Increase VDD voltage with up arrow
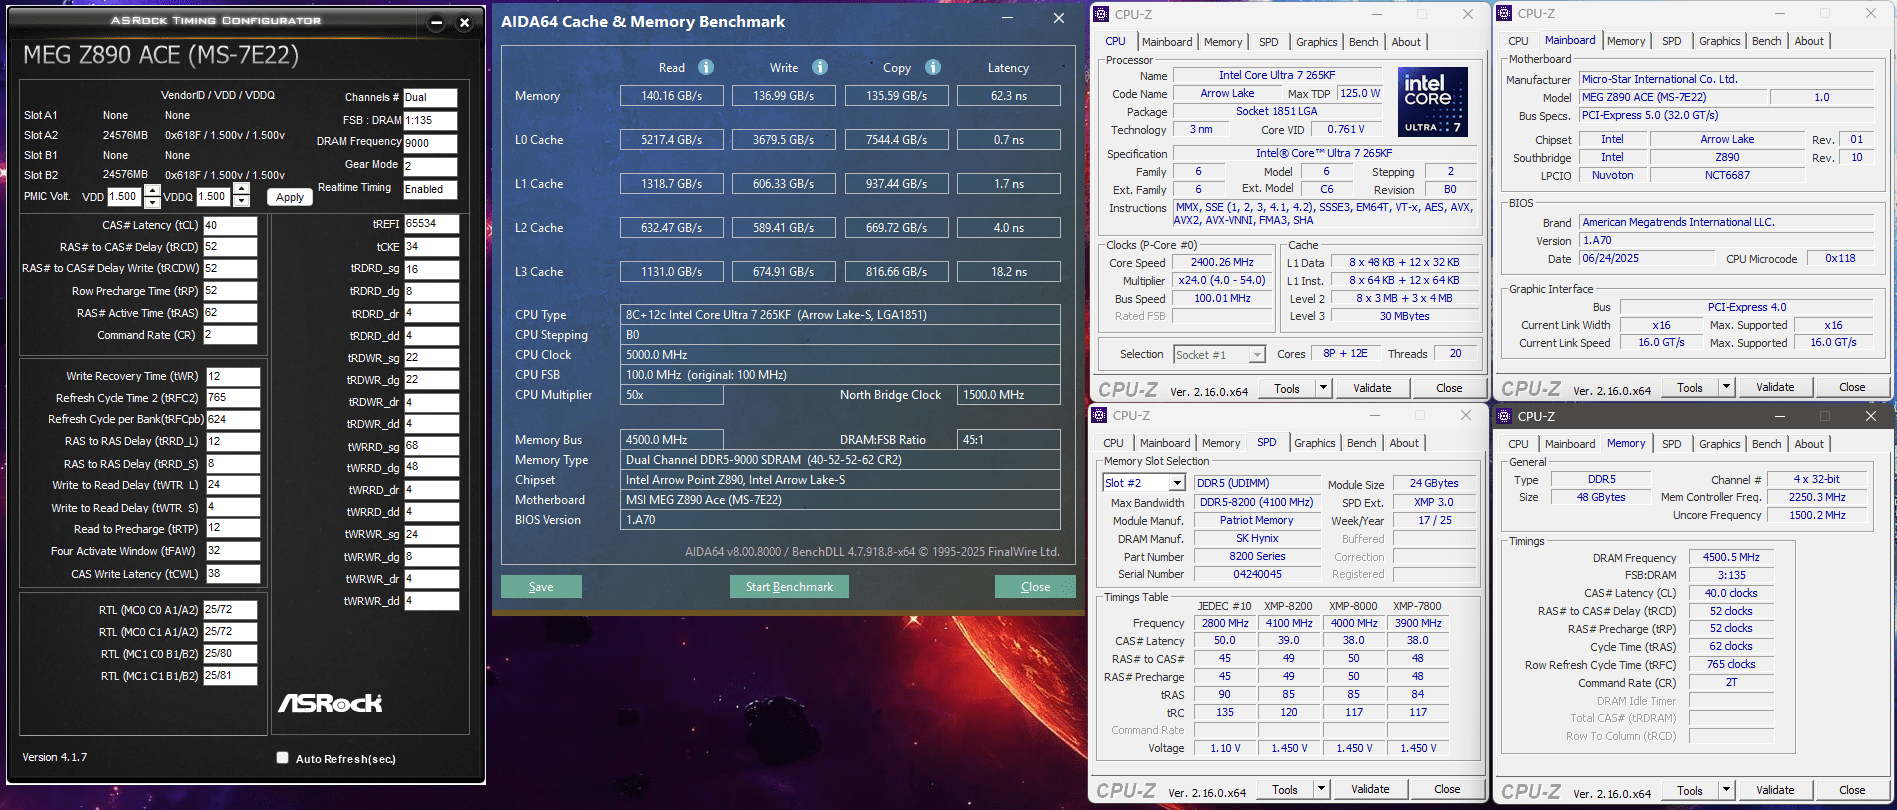Viewport: 1897px width, 810px height. [152, 190]
